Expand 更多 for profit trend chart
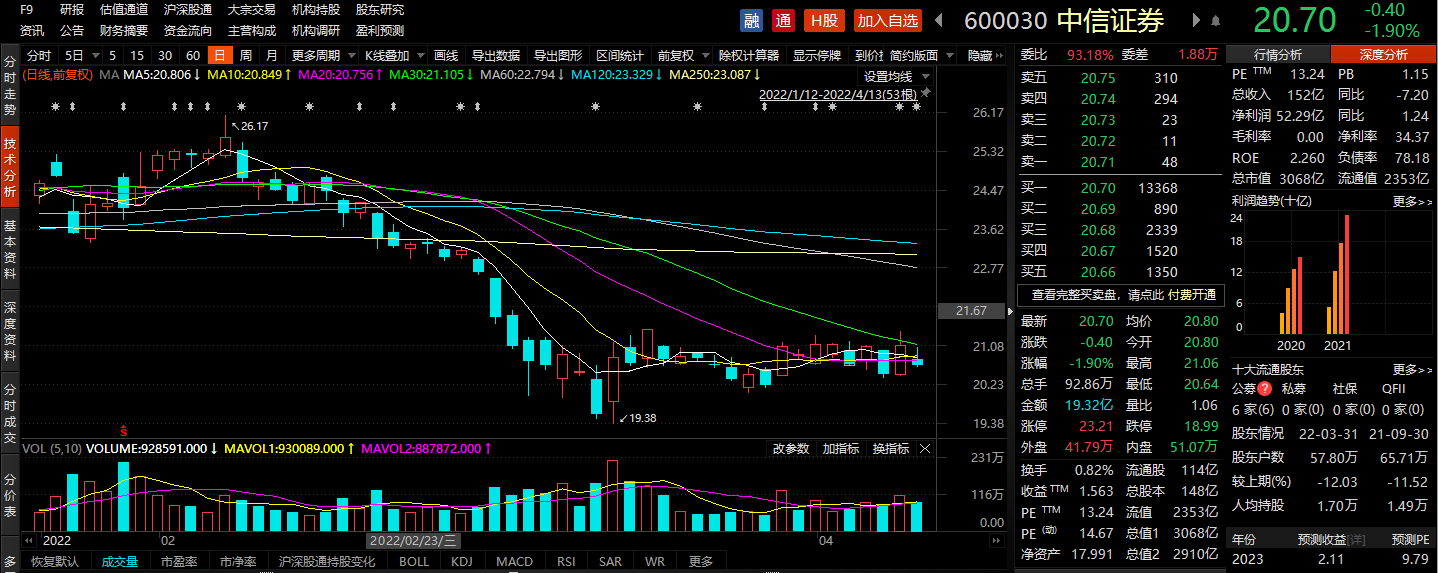 [x=1411, y=201]
